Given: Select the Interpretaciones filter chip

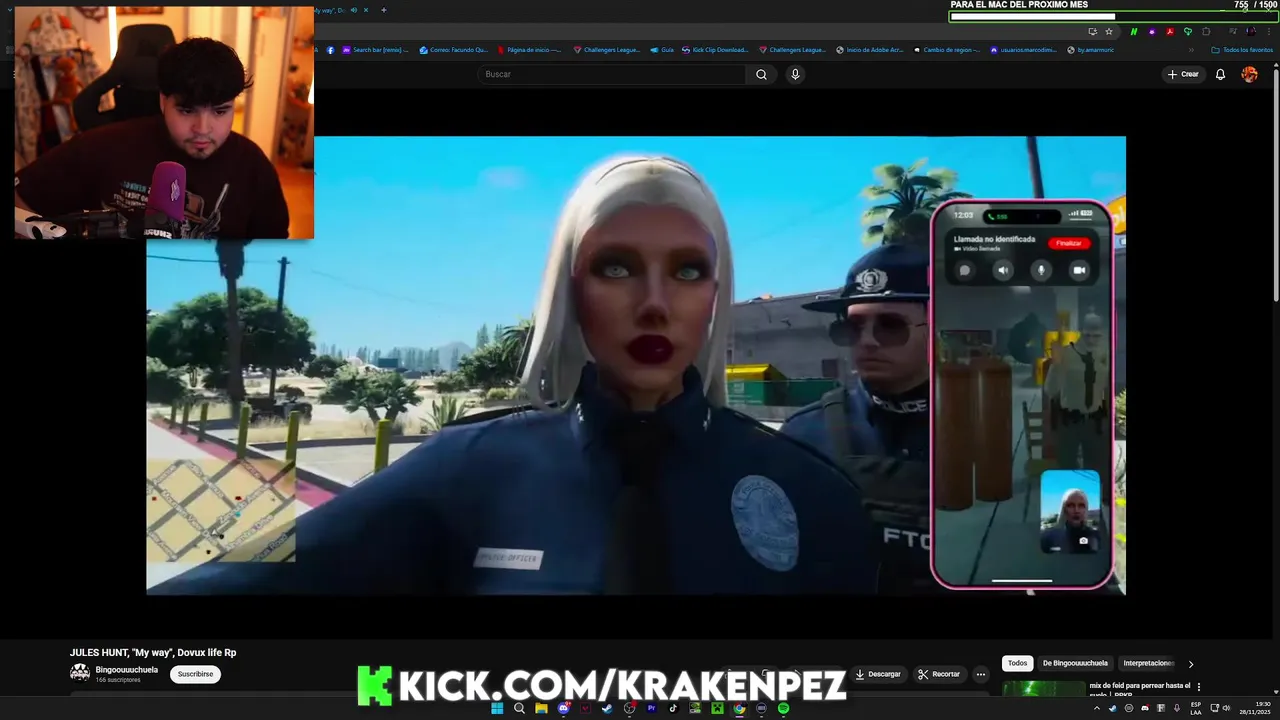Looking at the screenshot, I should point(1148,663).
